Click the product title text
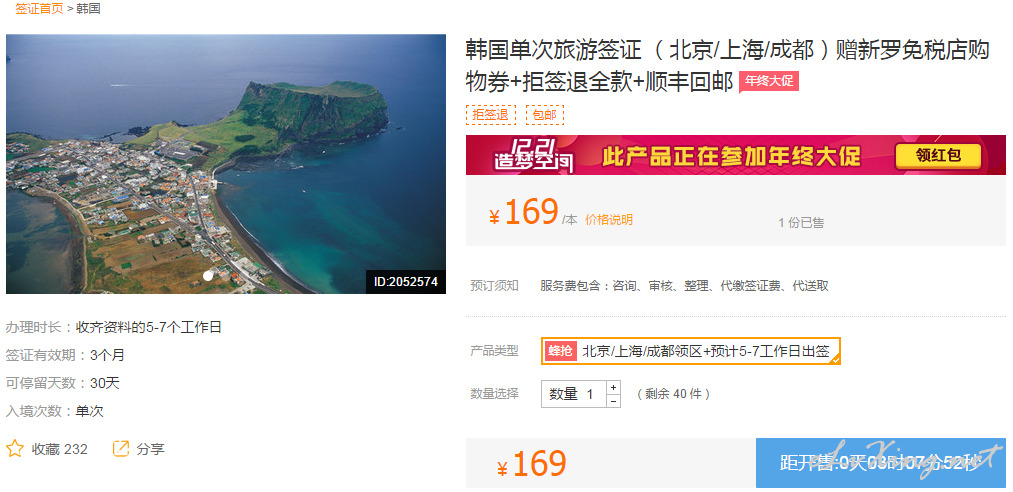The width and height of the screenshot is (1013, 492). click(x=727, y=66)
